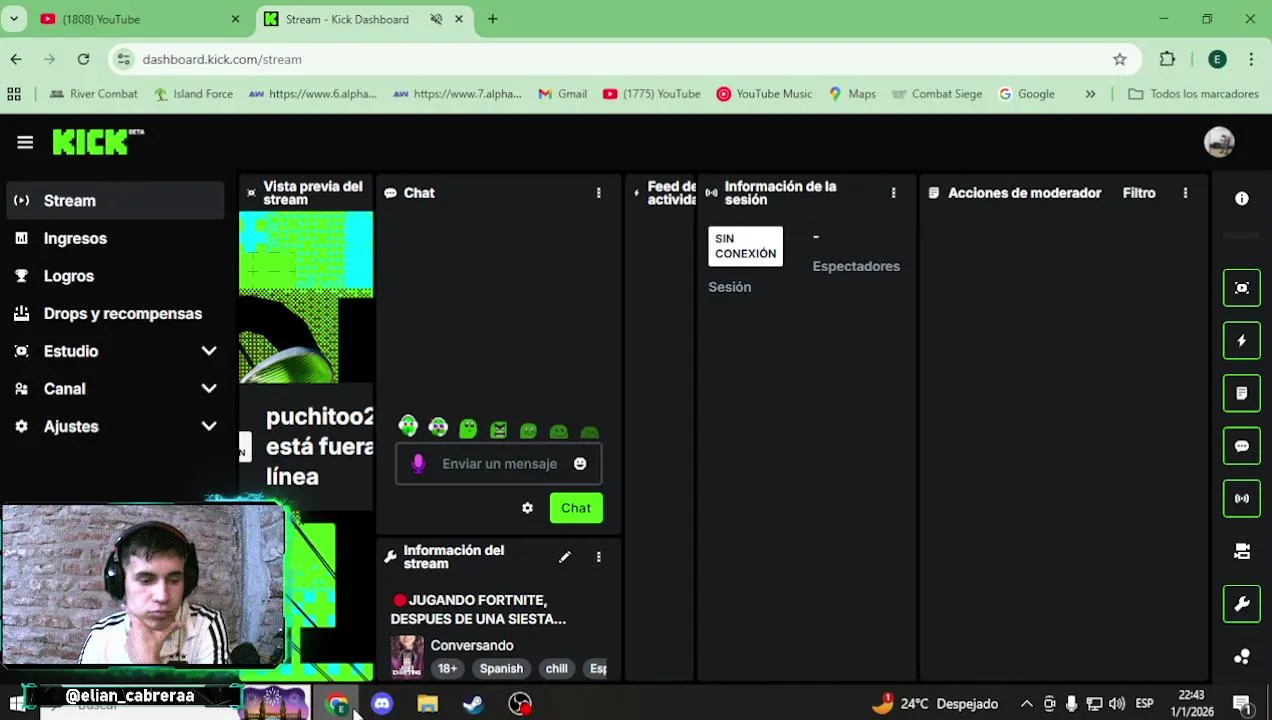Toggle the chat panel (speech bubble icon)
Image resolution: width=1272 pixels, height=720 pixels.
coord(1242,446)
